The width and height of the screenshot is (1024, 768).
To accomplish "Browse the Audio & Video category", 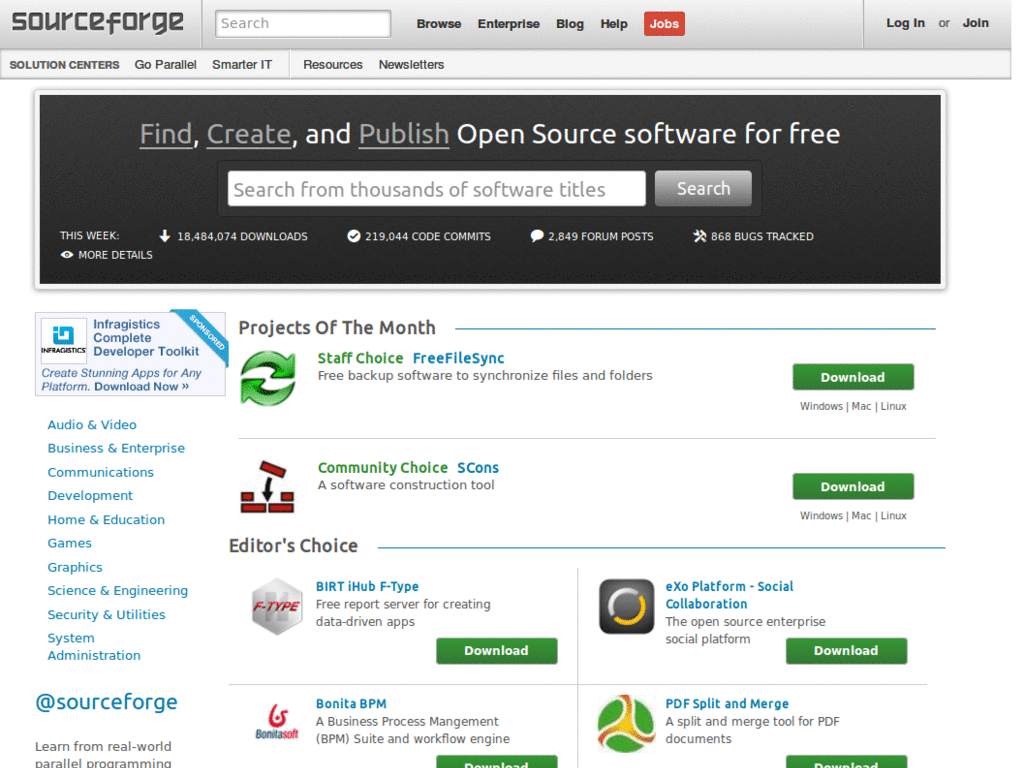I will (92, 424).
